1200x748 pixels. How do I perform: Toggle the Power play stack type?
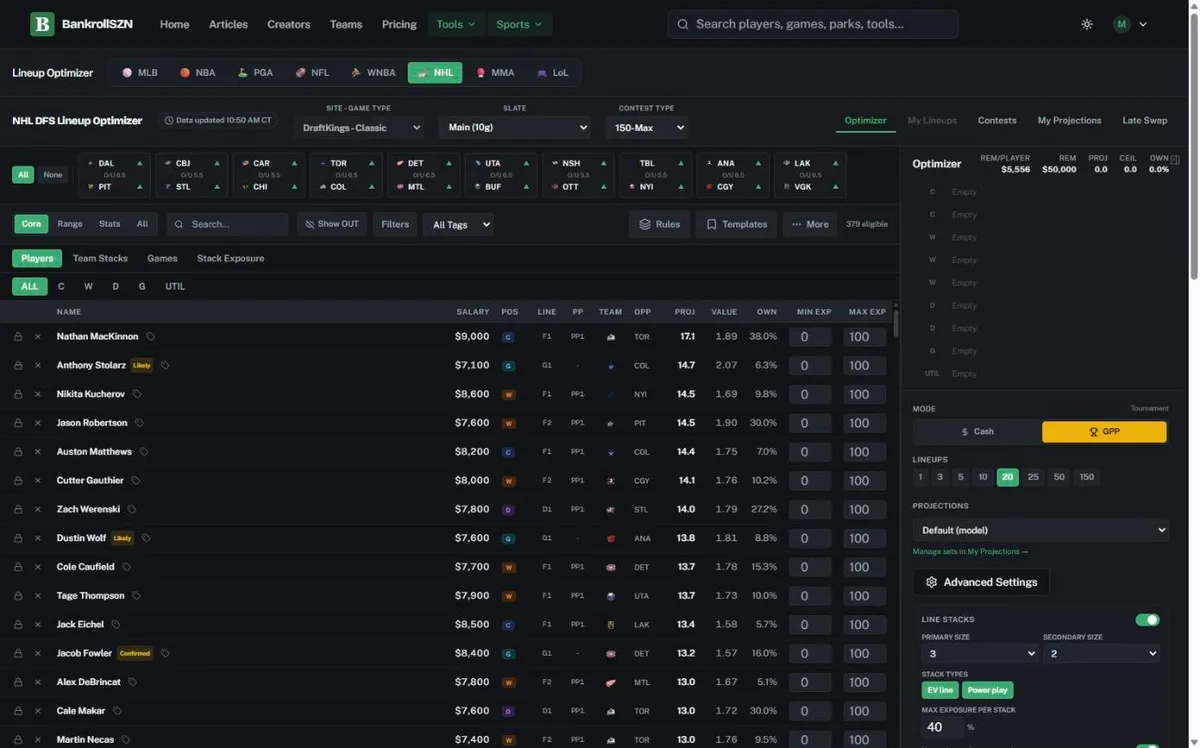click(987, 690)
